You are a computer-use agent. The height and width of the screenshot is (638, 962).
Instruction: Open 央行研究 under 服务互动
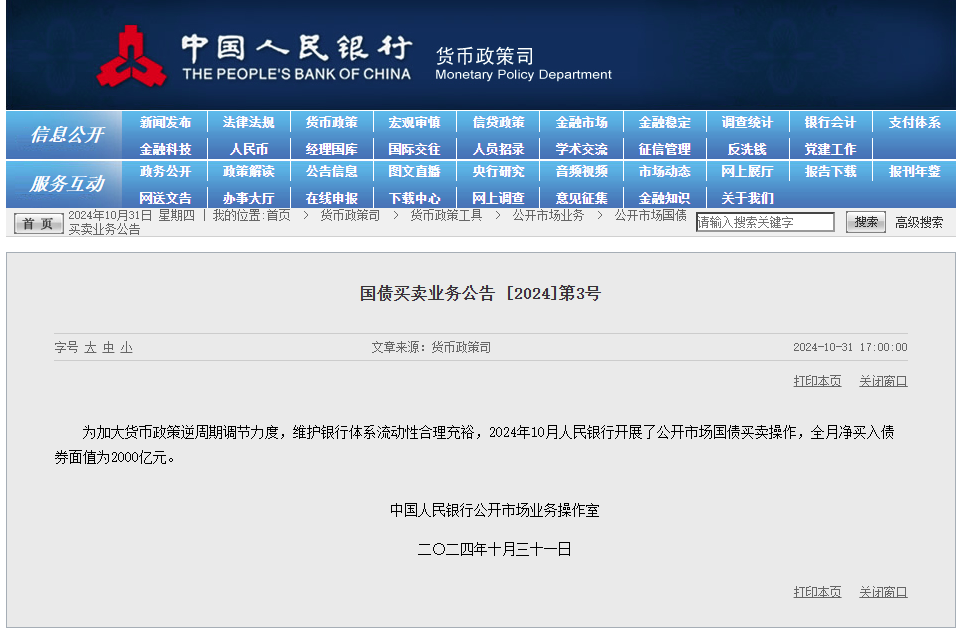(498, 171)
